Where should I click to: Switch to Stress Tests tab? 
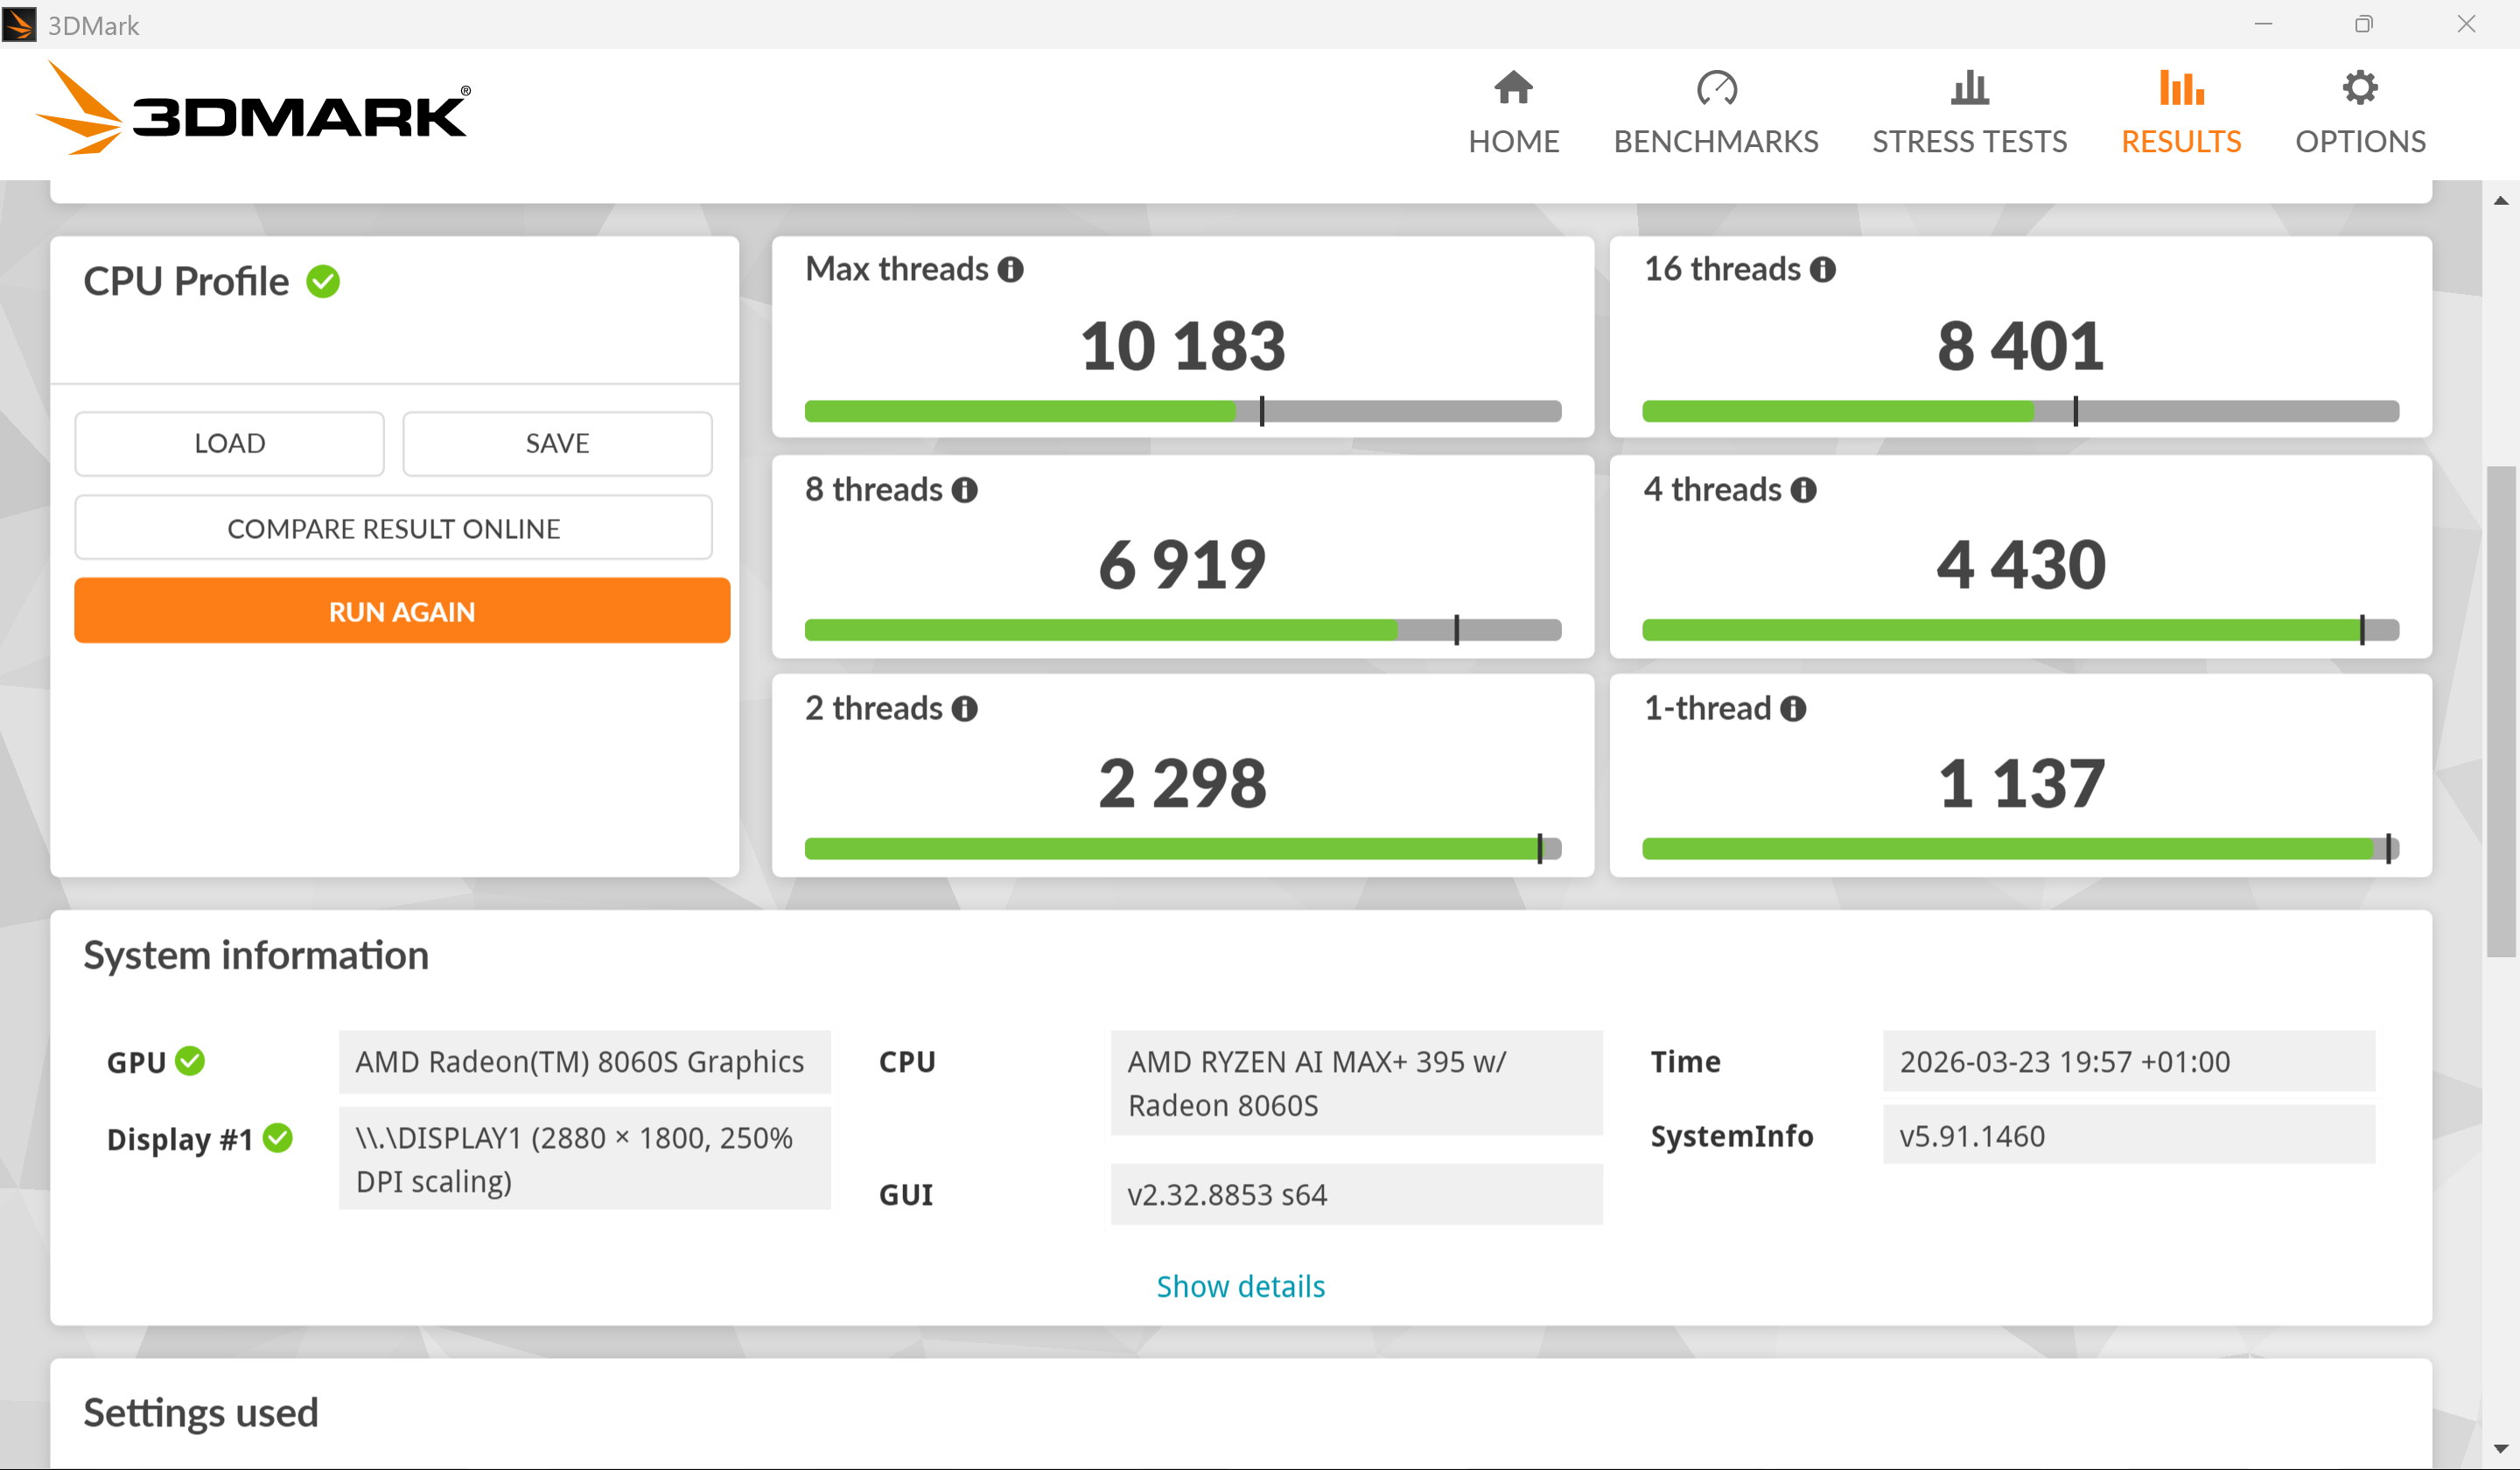tap(1969, 113)
